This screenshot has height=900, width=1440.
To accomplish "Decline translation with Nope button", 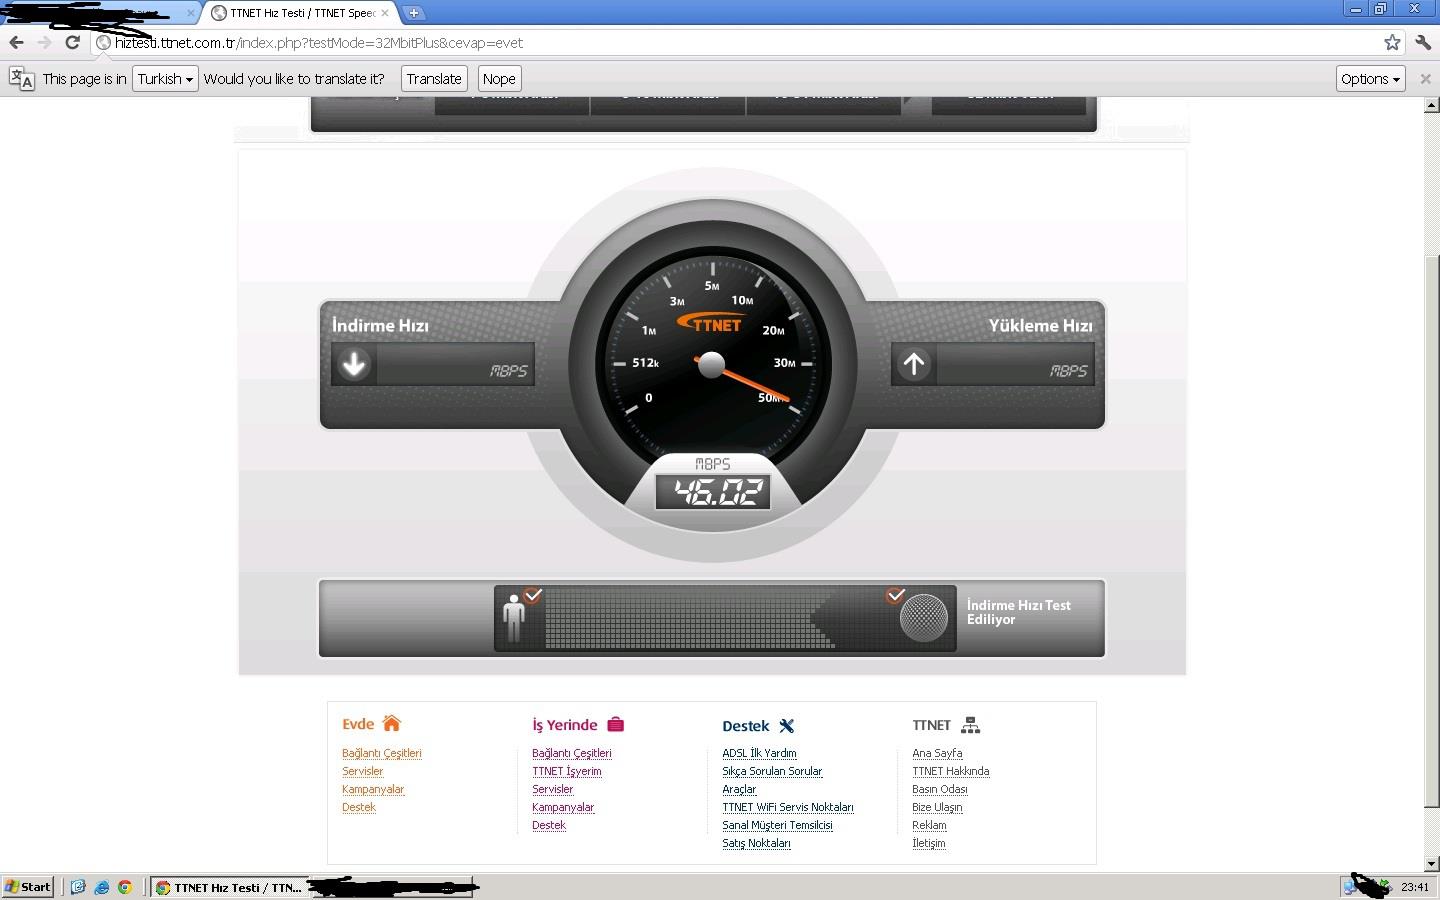I will [499, 79].
